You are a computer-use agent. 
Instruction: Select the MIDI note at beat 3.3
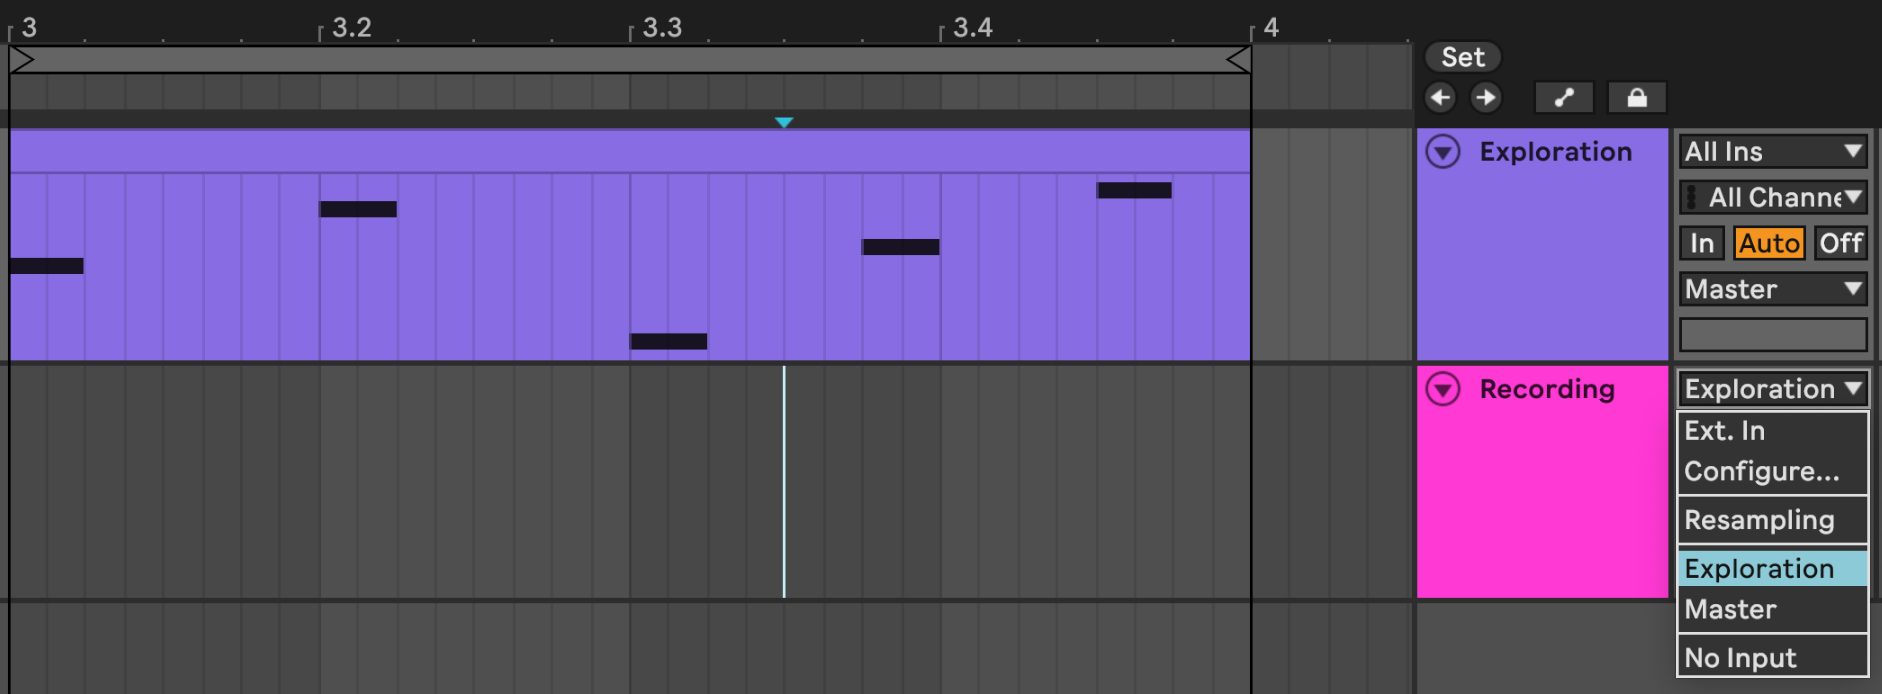(x=668, y=341)
